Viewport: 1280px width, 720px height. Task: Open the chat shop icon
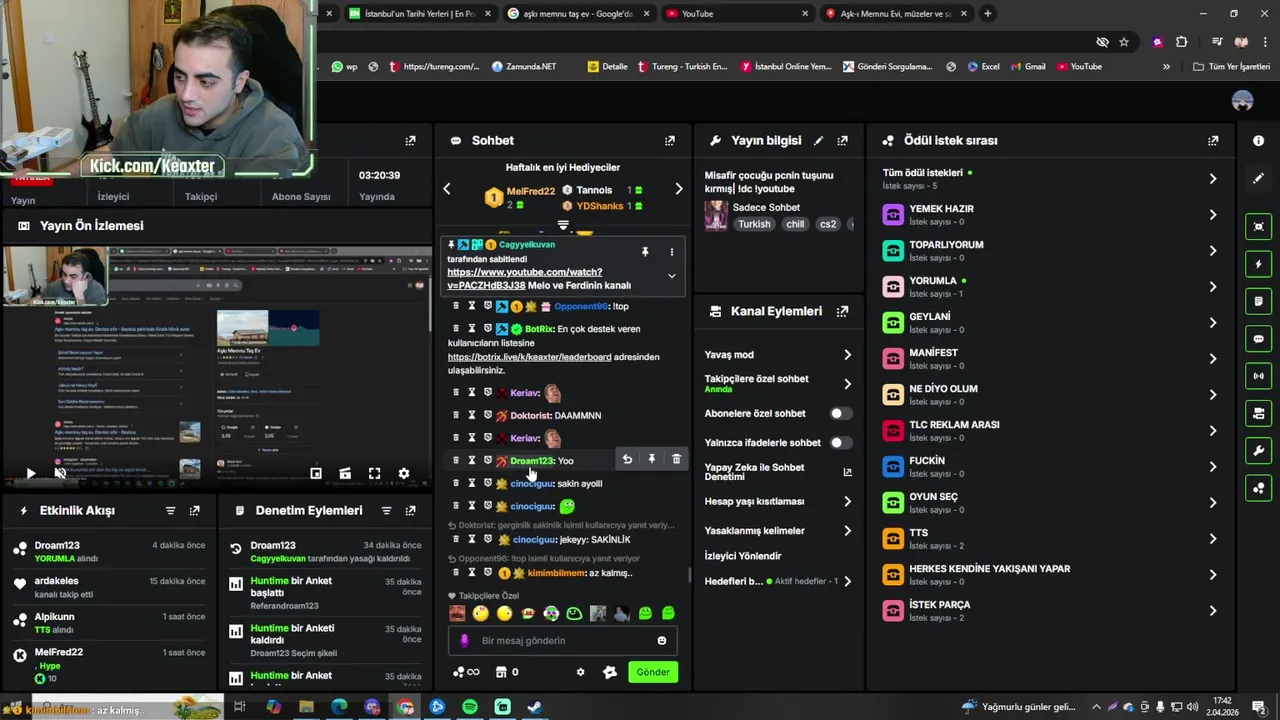point(502,672)
